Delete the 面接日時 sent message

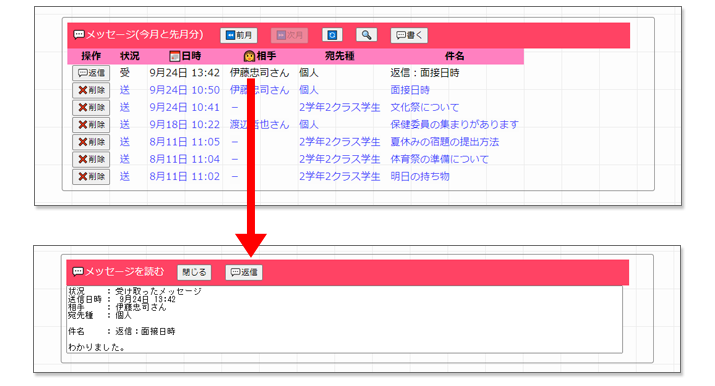tap(91, 90)
